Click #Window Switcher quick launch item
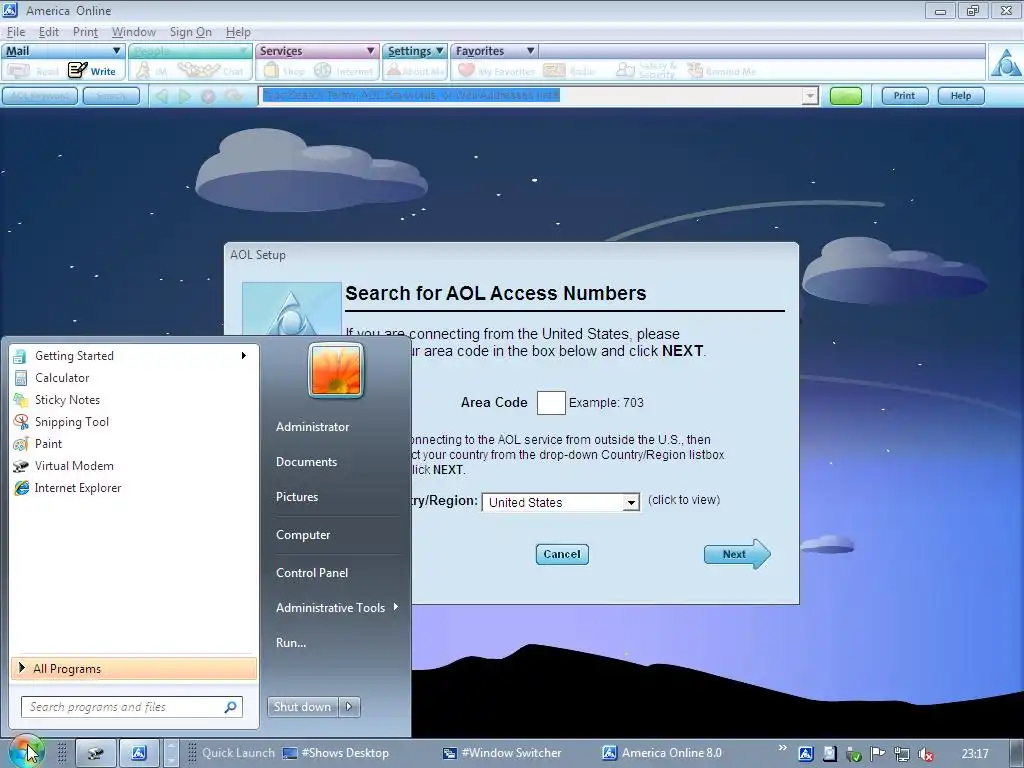 coord(502,753)
